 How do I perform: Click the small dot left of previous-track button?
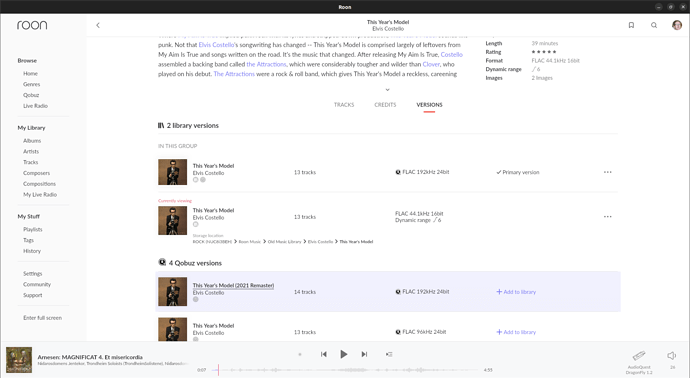tap(300, 354)
